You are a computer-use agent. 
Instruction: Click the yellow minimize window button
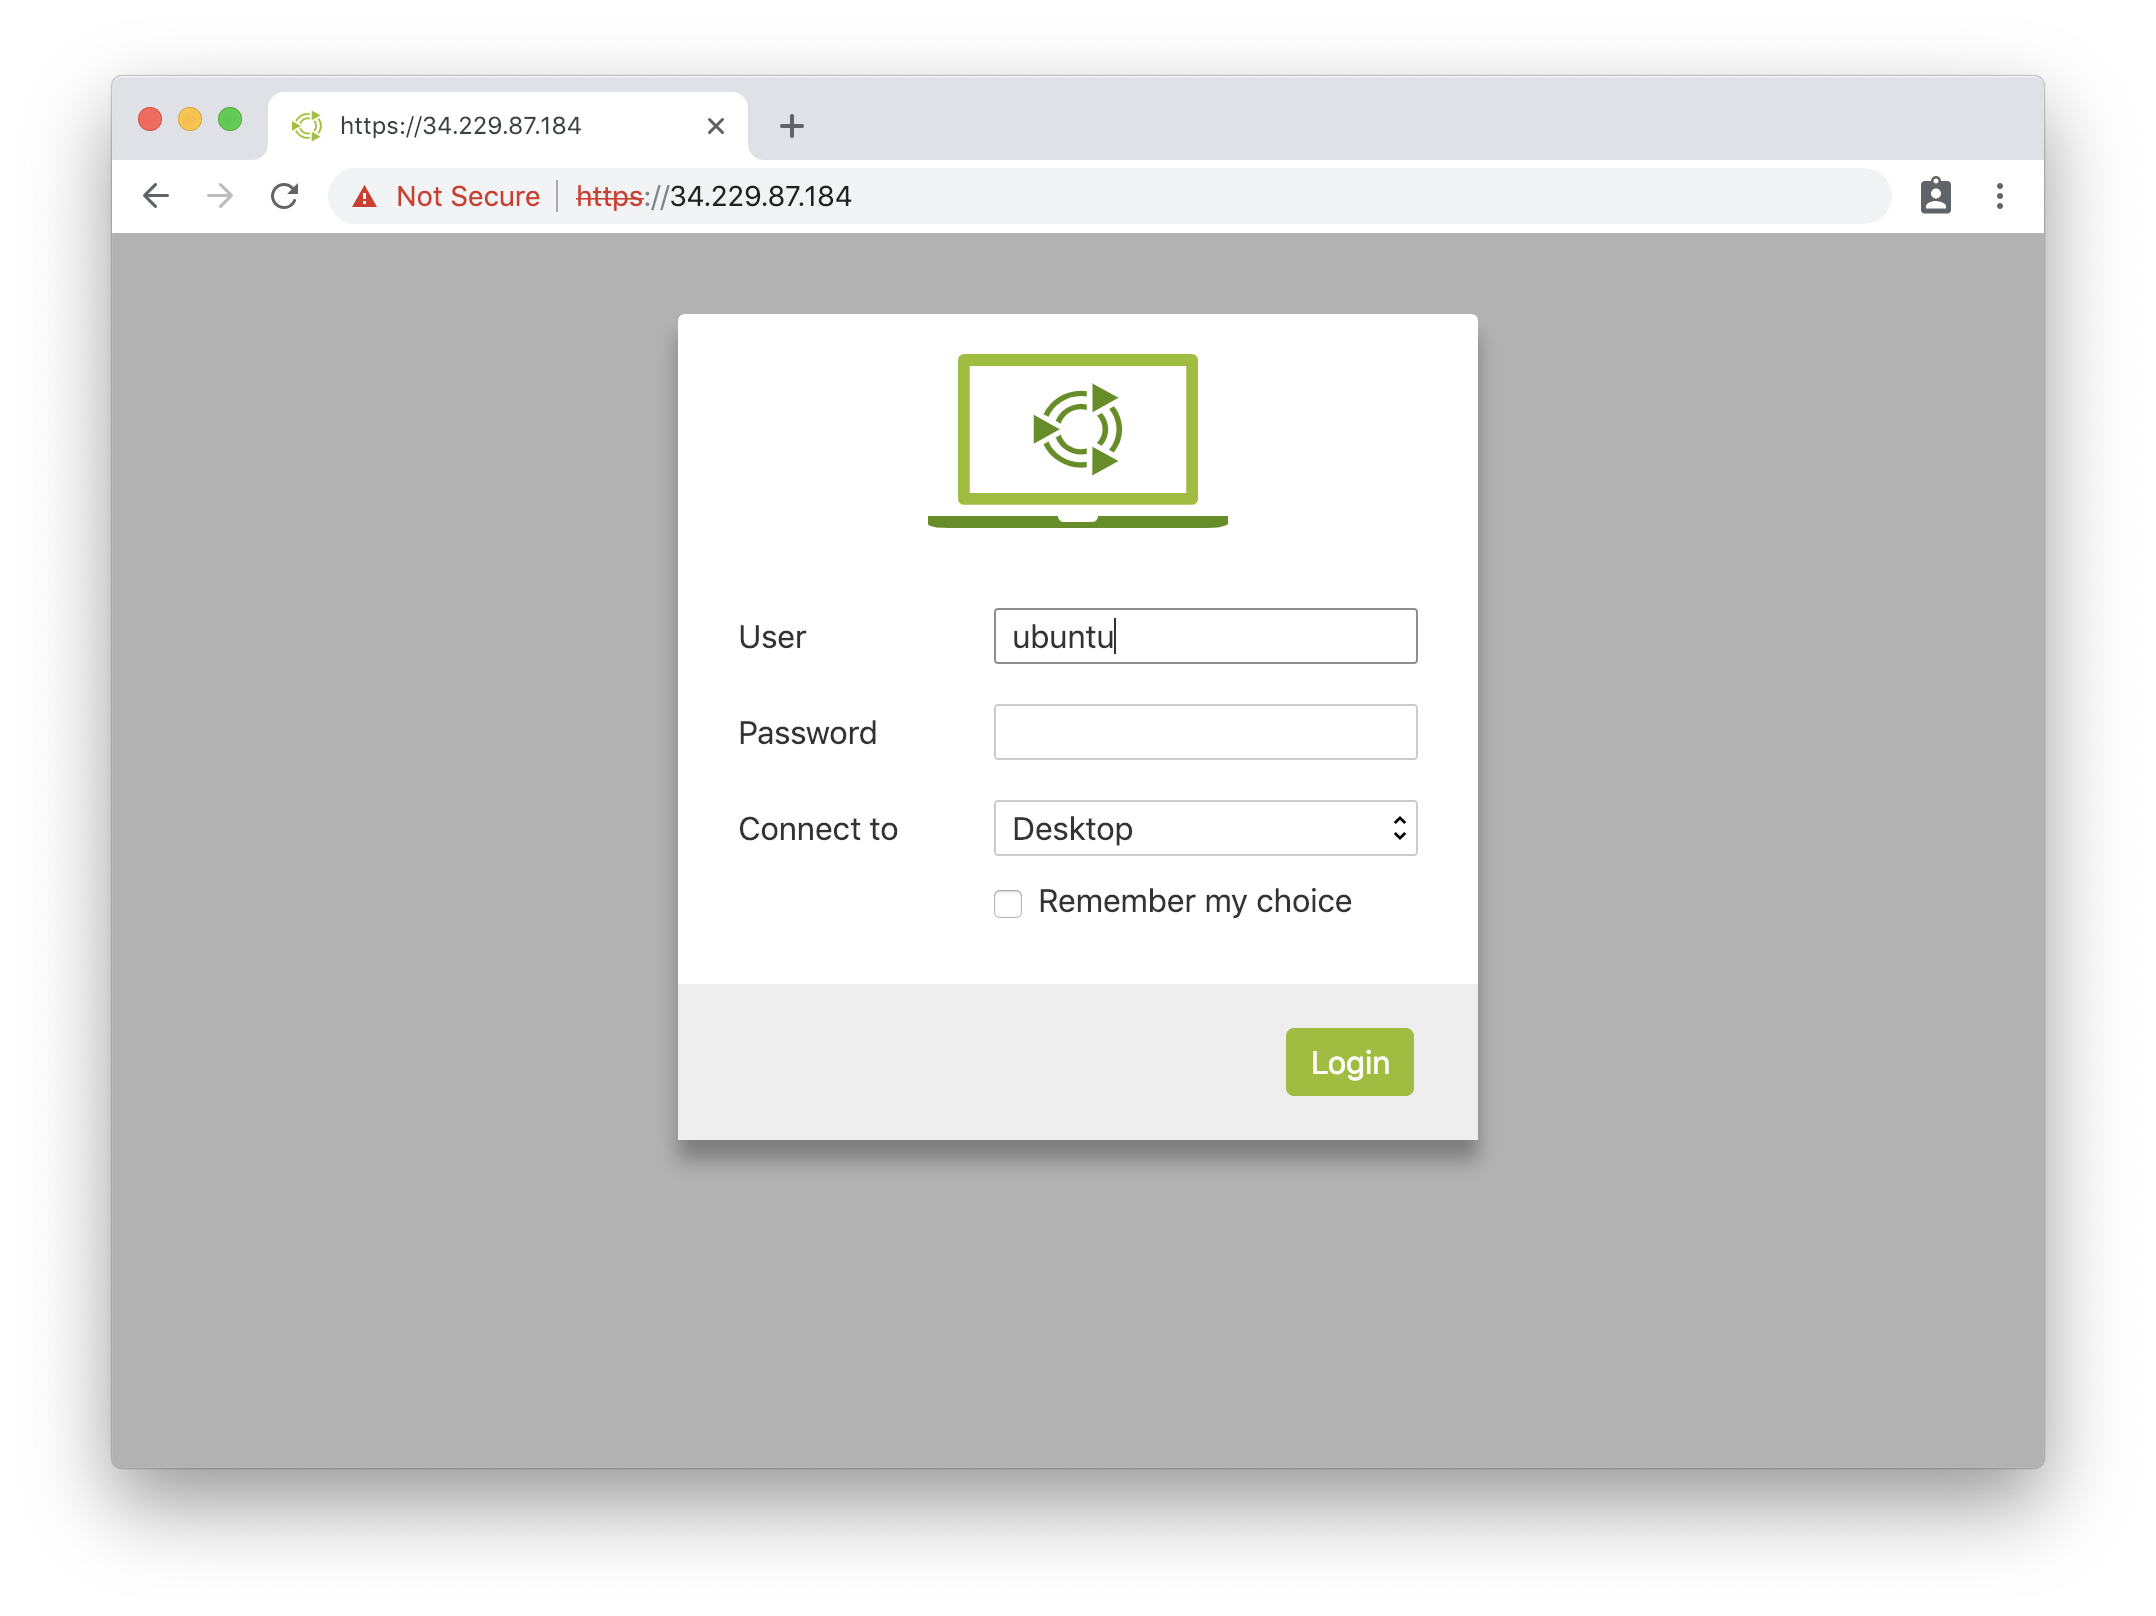pyautogui.click(x=190, y=120)
